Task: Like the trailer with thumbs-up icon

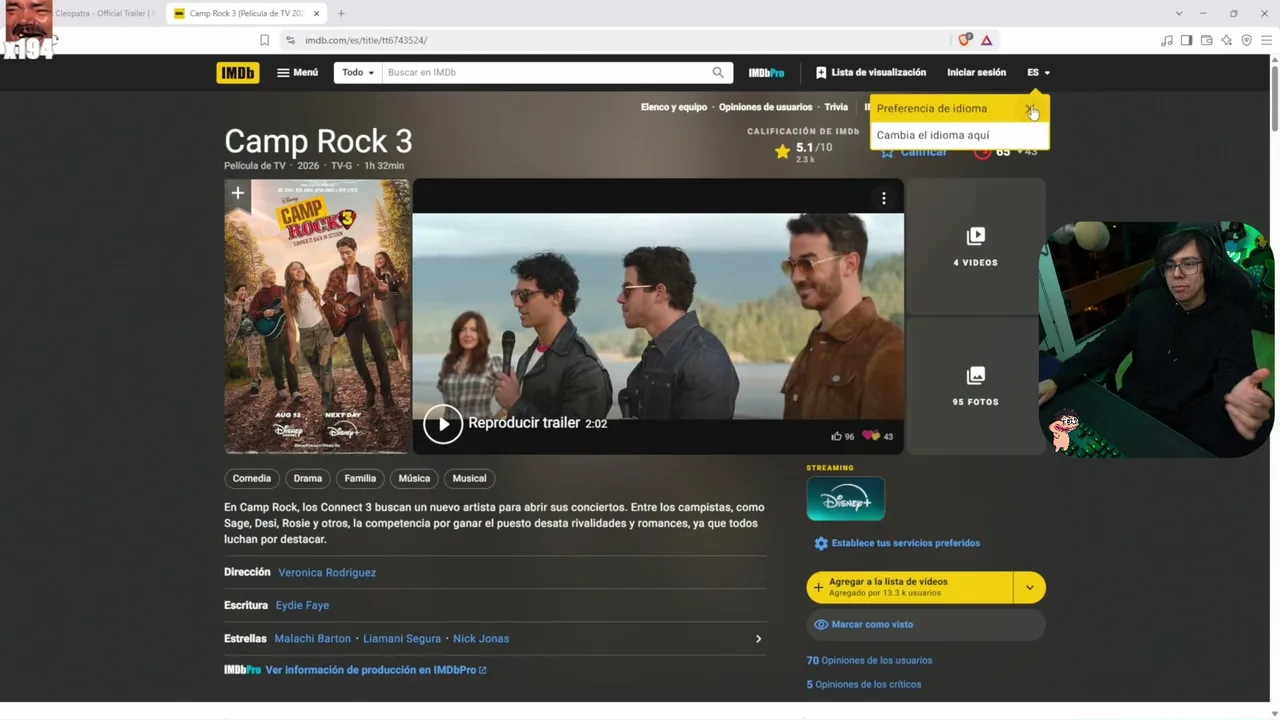Action: (836, 436)
